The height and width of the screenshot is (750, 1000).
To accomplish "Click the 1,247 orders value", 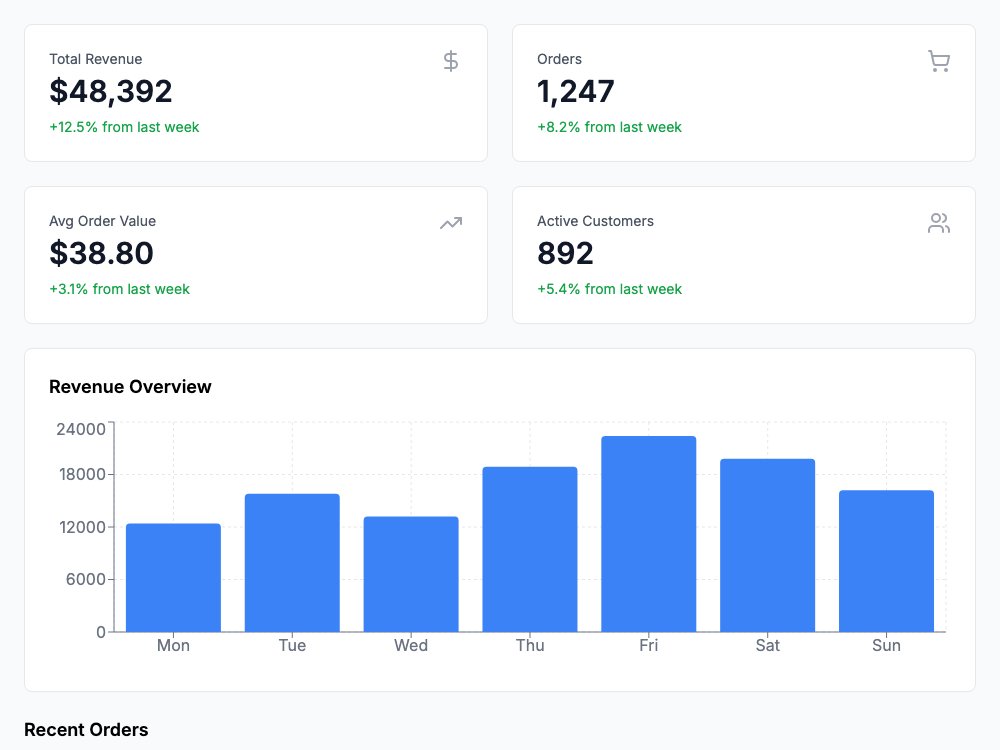I will pyautogui.click(x=576, y=91).
